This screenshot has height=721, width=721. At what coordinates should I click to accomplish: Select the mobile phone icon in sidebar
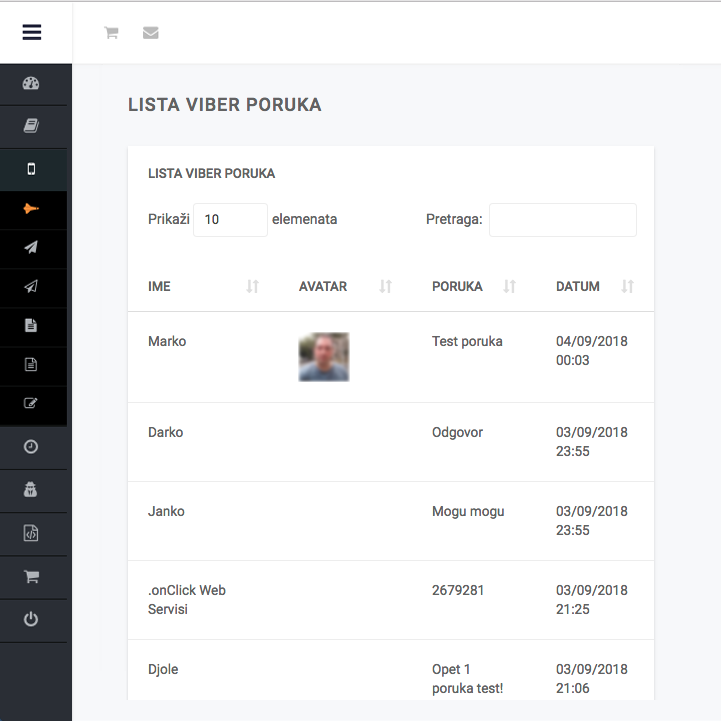tap(31, 169)
